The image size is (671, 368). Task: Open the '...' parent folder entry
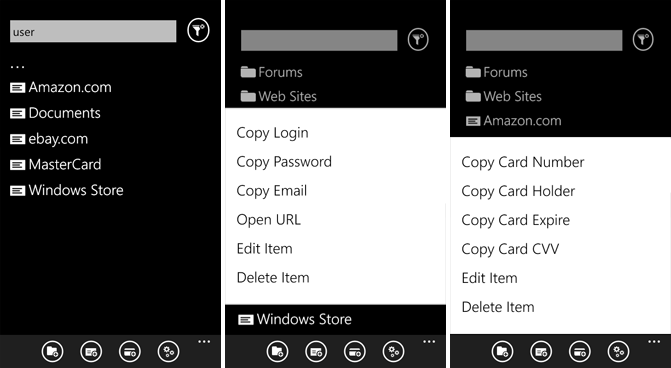point(18,66)
